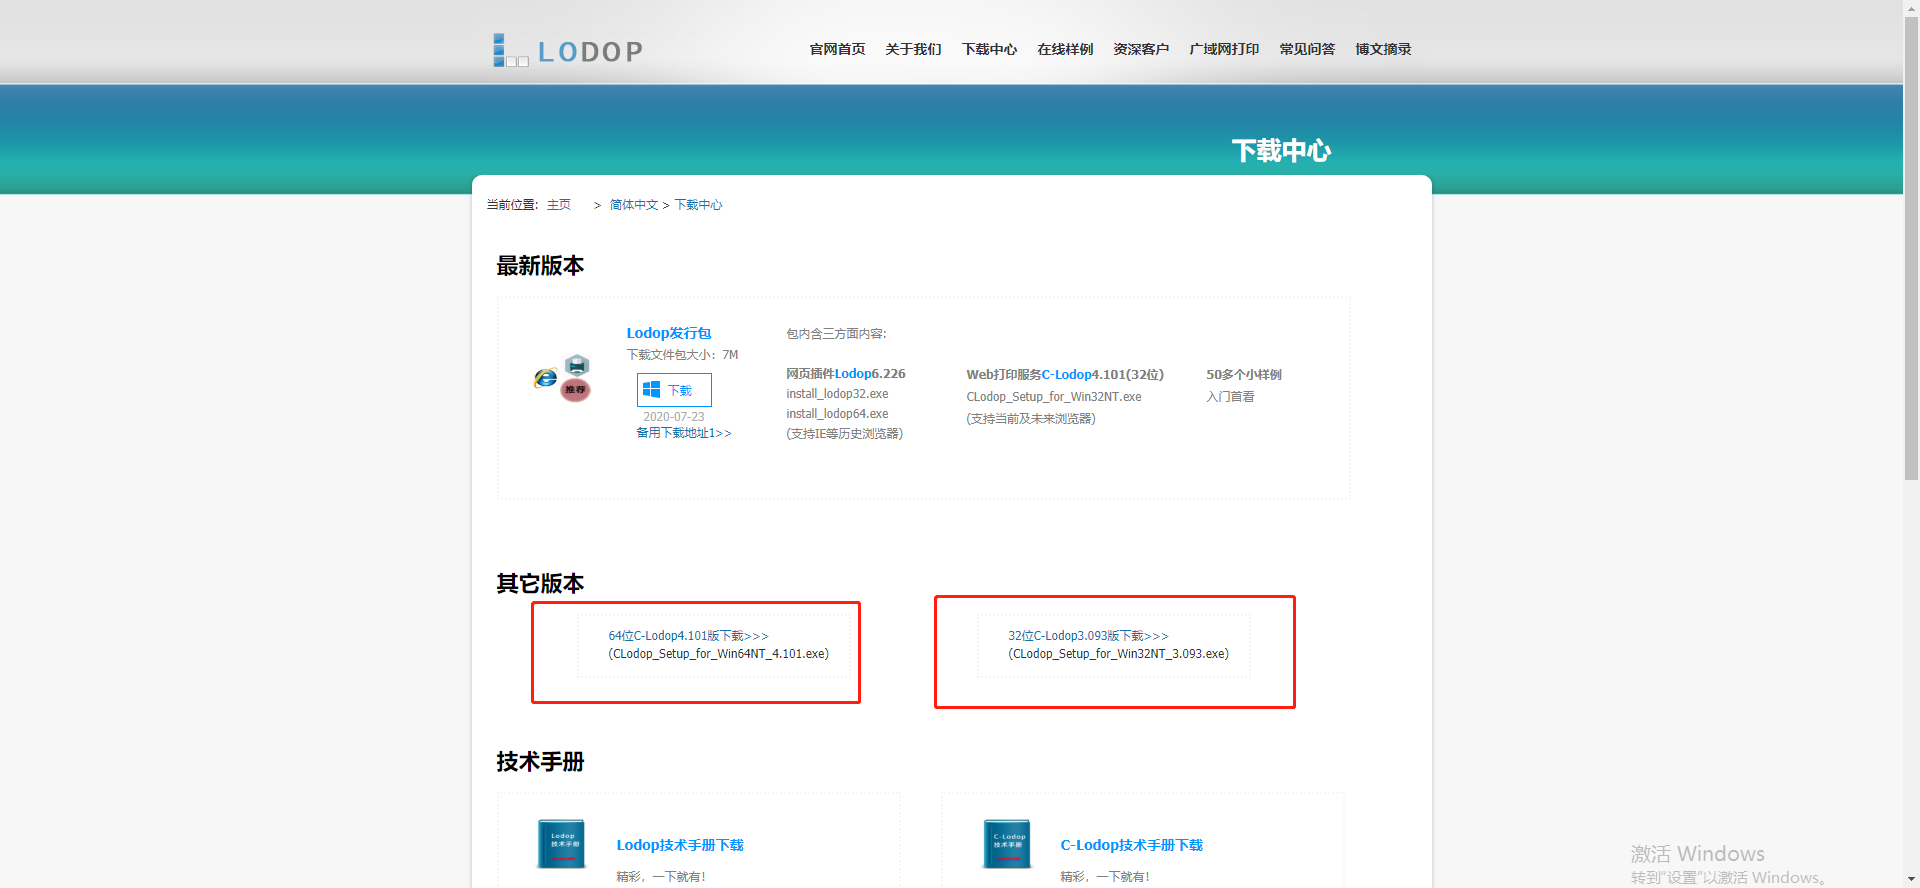
Task: Select 下载中心 in top navigation
Action: (989, 49)
